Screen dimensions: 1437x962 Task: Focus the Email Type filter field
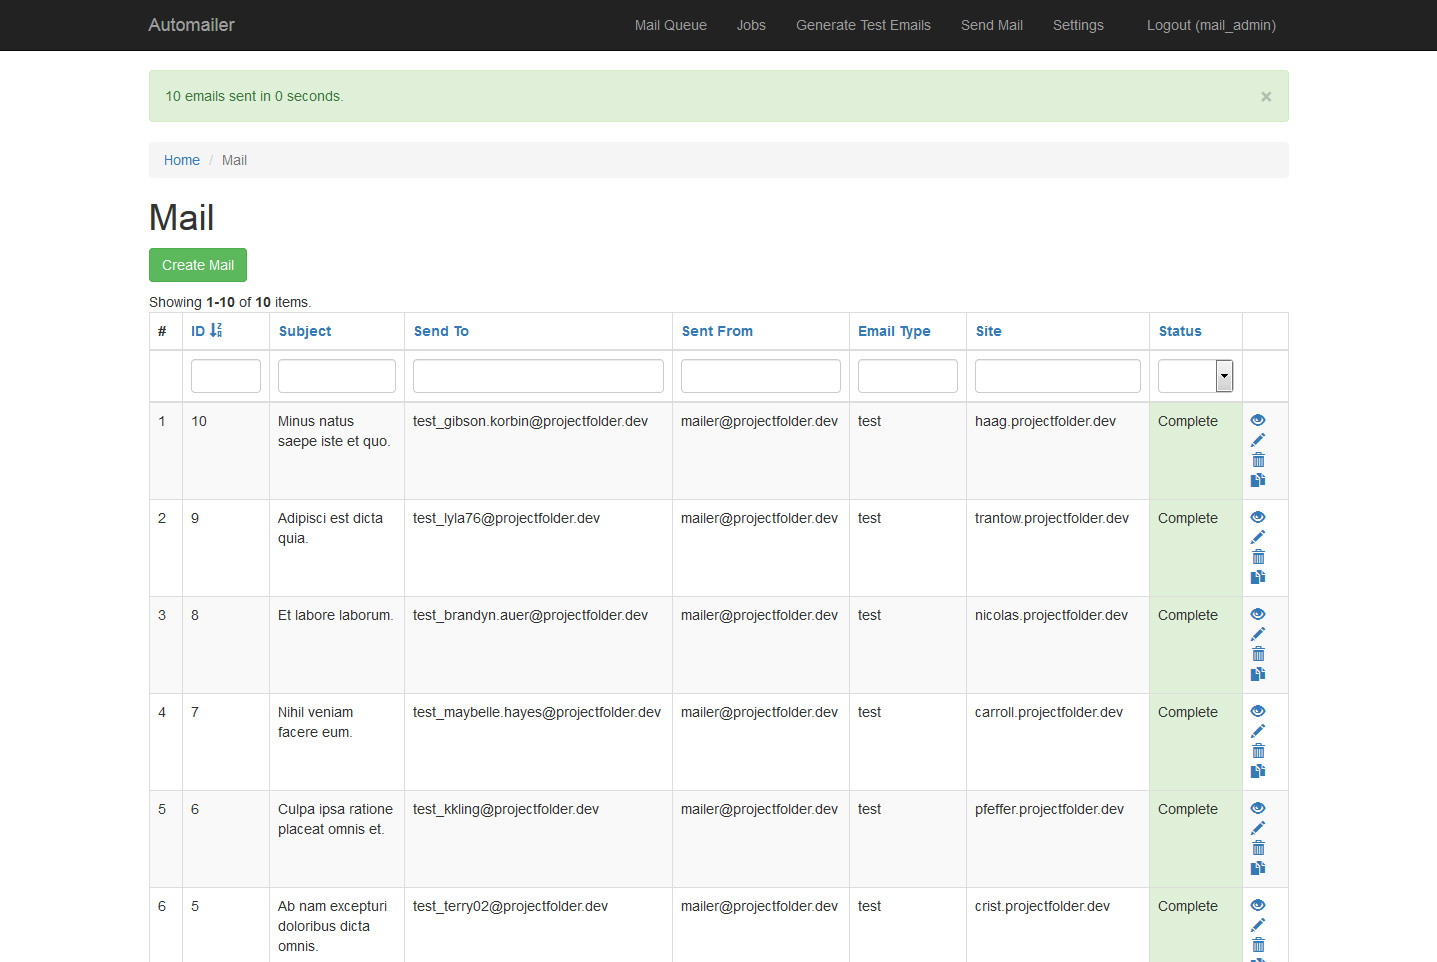click(908, 376)
